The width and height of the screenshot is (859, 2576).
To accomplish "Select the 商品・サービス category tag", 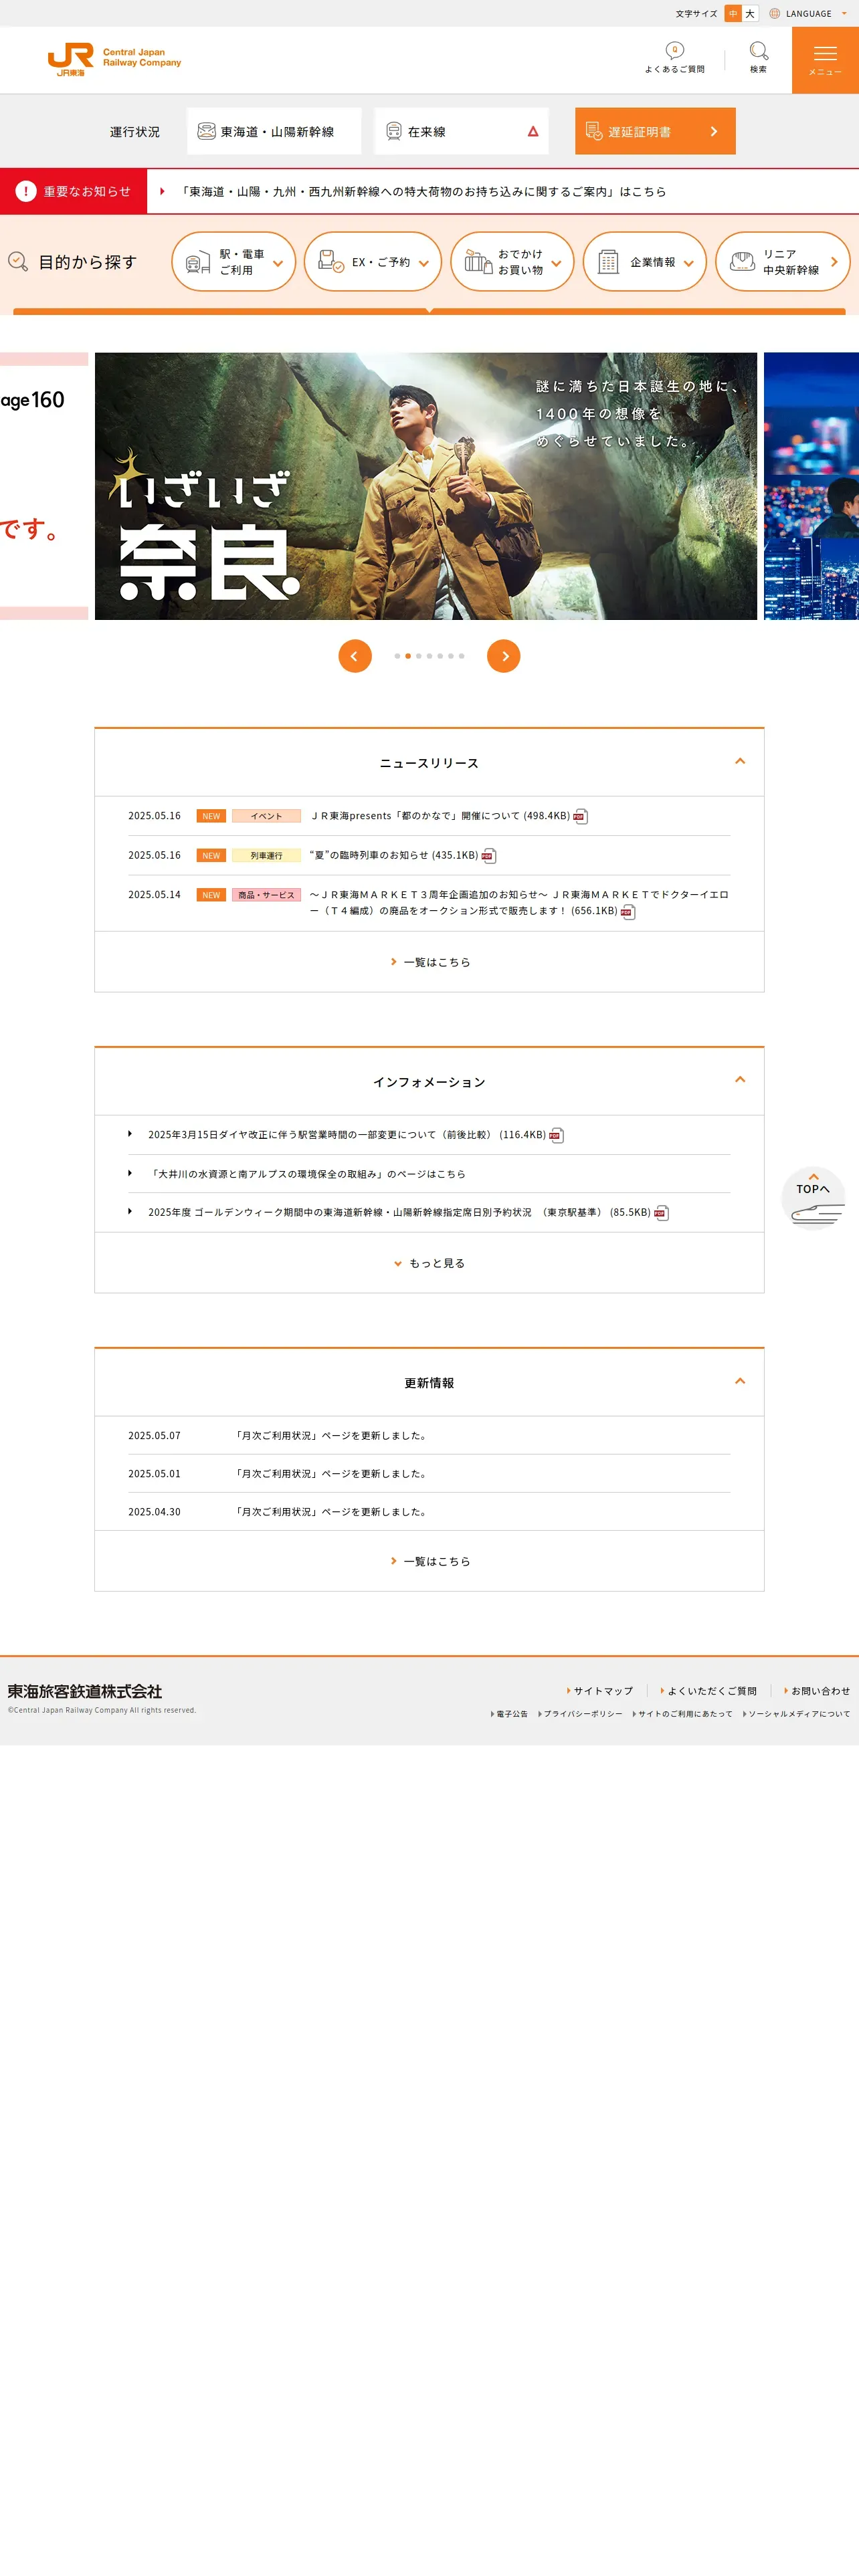I will 266,895.
